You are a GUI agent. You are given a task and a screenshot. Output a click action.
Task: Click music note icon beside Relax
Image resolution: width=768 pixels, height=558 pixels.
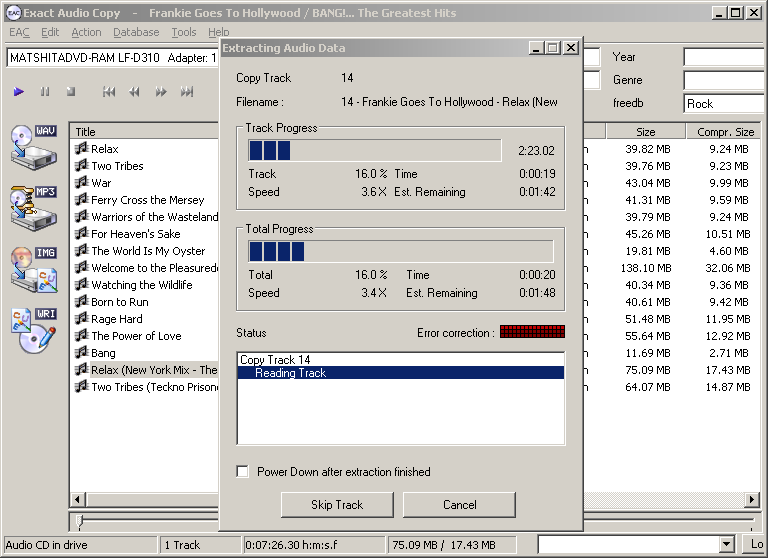[81, 148]
